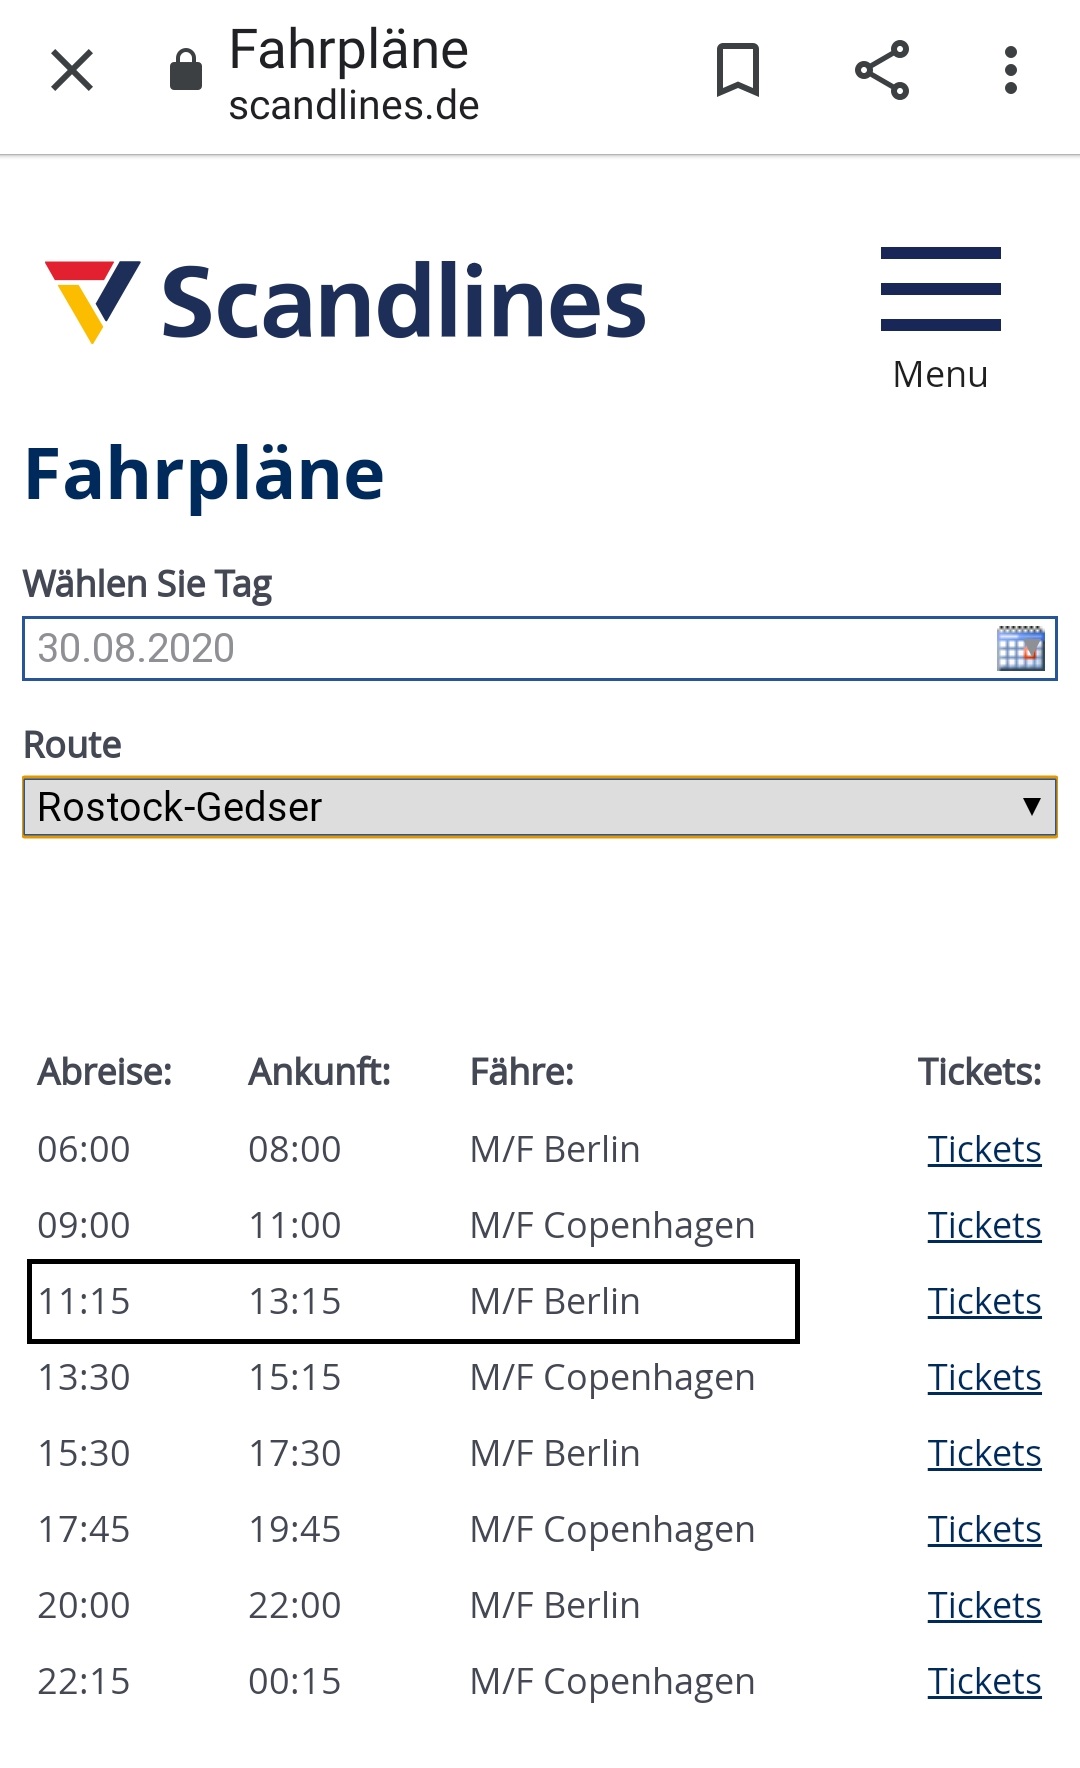Open Tickets link for 15:30 departure
Viewport: 1080px width, 1768px height.
point(984,1454)
